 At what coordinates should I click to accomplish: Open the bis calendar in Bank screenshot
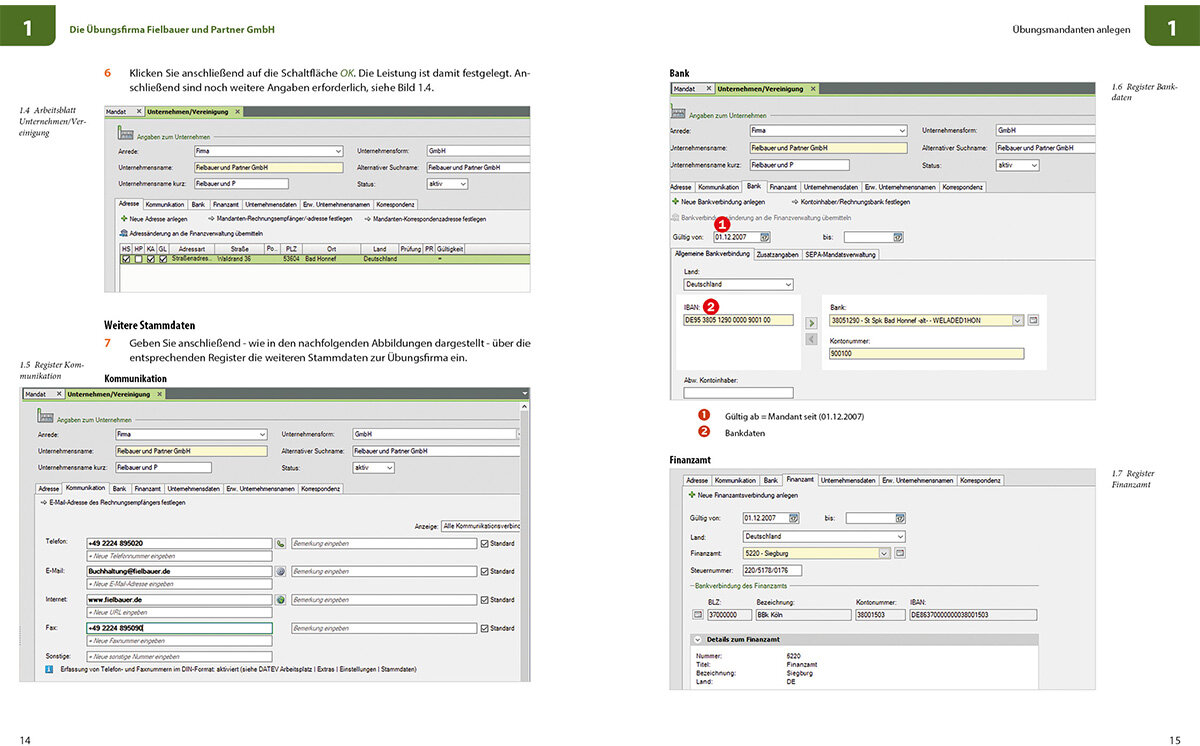click(898, 237)
